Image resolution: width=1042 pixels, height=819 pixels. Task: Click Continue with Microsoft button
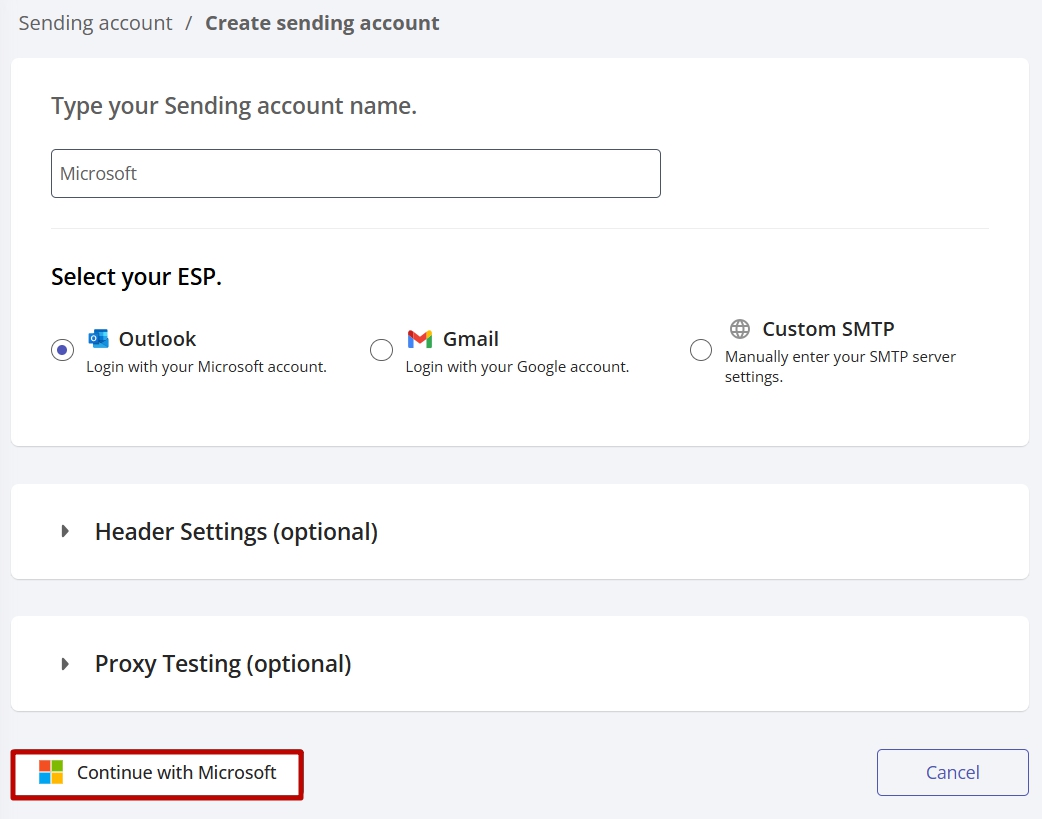click(157, 774)
